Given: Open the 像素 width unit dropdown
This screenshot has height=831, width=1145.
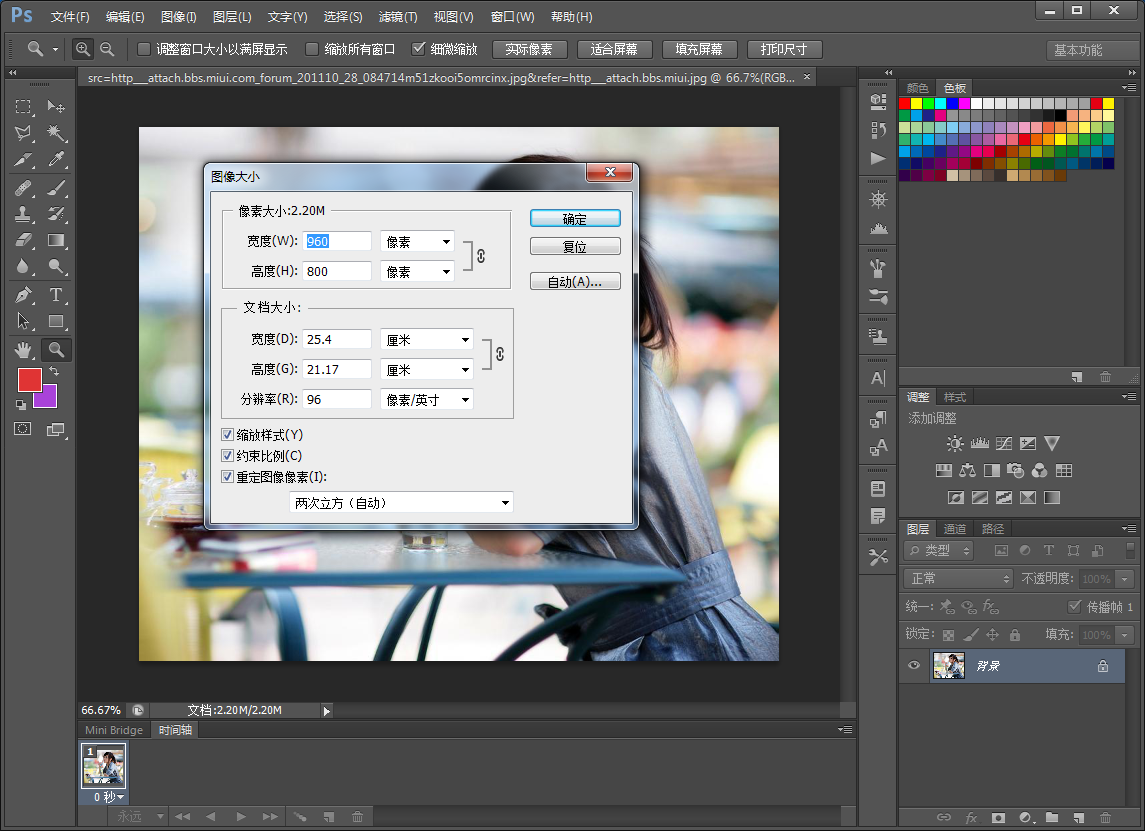Looking at the screenshot, I should [x=417, y=242].
